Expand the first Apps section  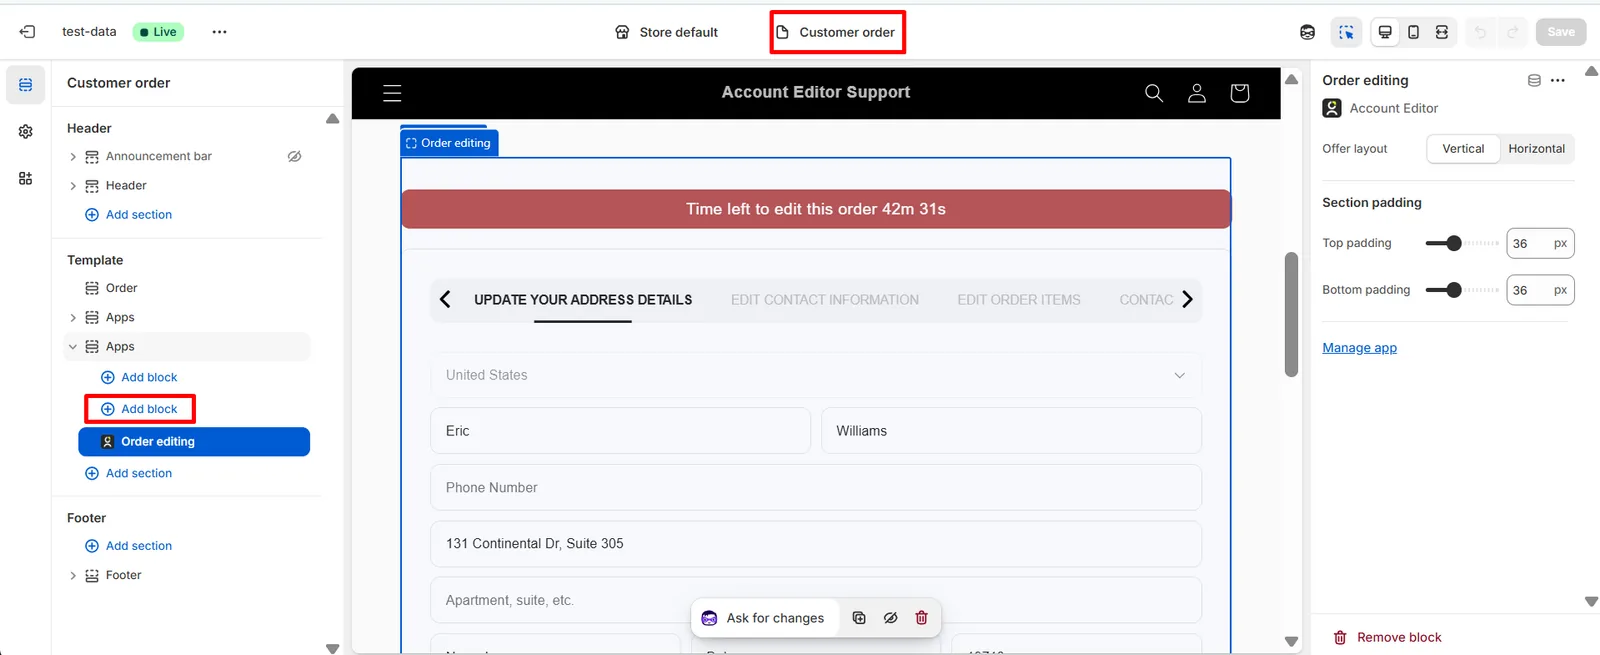click(73, 318)
